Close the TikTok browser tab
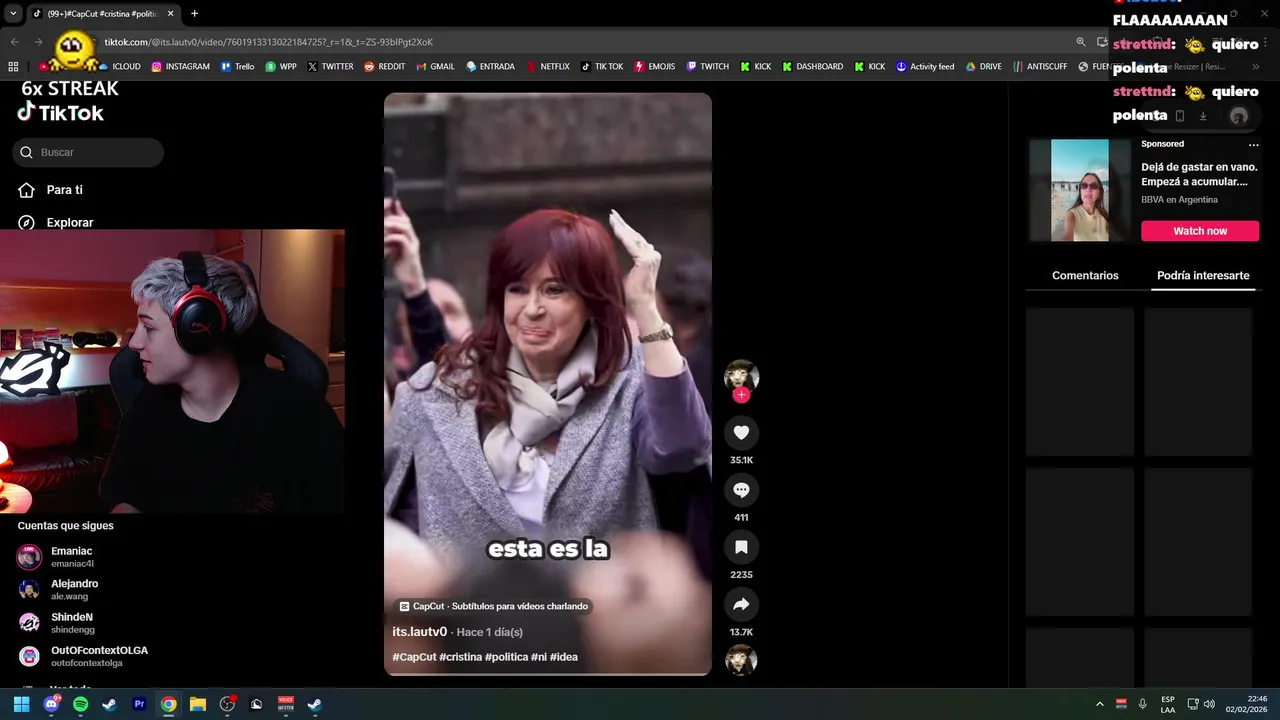 (171, 14)
